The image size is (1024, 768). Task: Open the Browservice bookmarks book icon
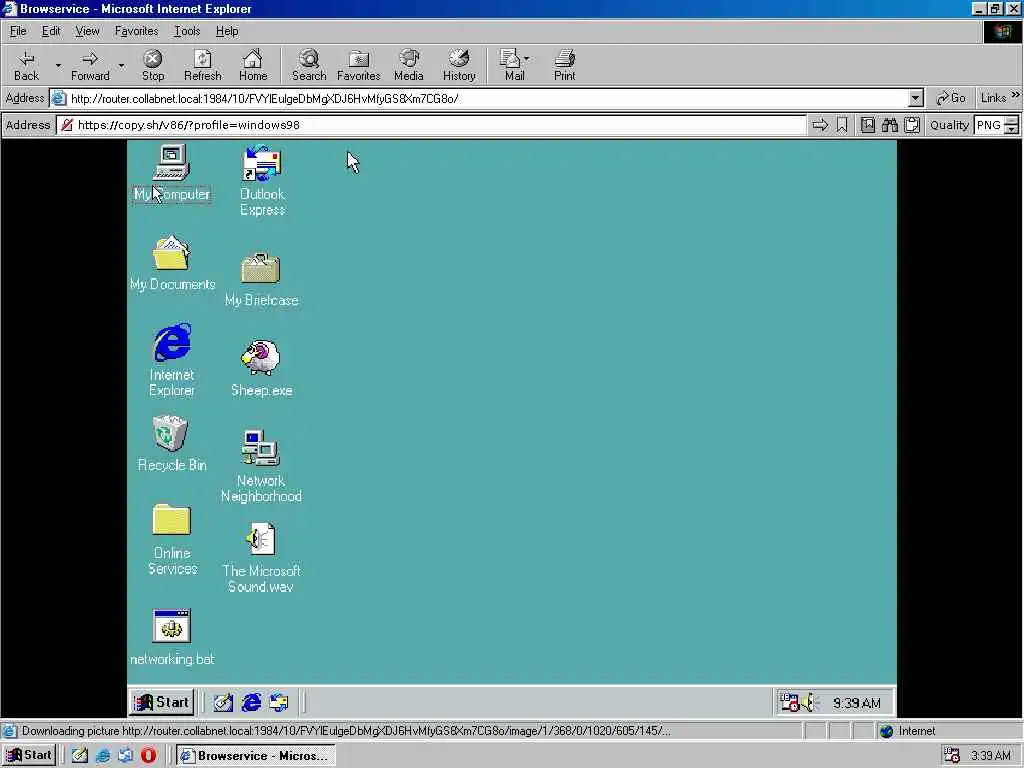867,125
